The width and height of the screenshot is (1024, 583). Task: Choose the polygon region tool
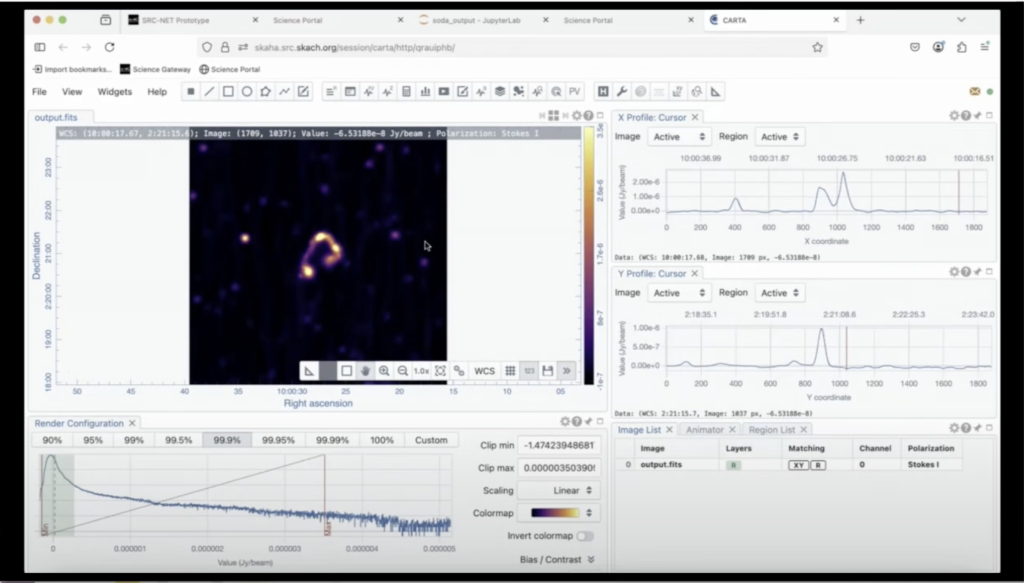[266, 92]
